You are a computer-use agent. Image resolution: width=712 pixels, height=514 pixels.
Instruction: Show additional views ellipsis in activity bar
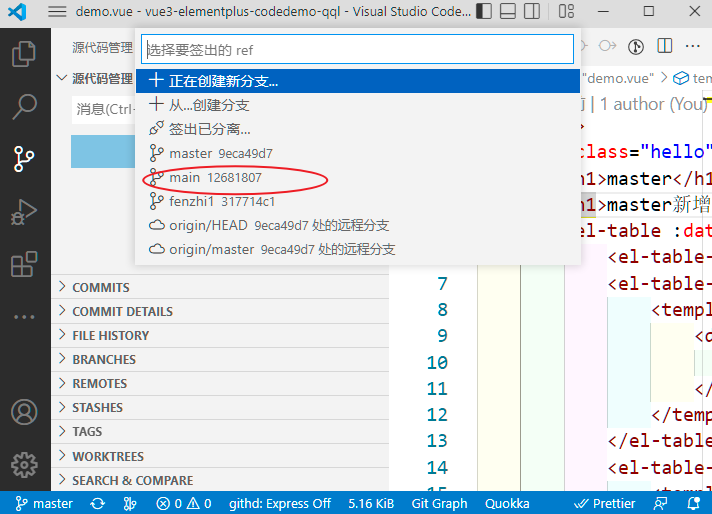click(24, 316)
